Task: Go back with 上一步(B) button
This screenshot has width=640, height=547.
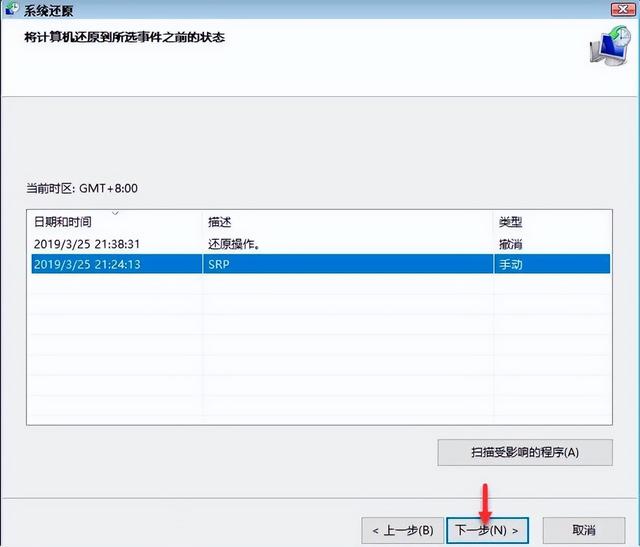Action: [x=402, y=530]
